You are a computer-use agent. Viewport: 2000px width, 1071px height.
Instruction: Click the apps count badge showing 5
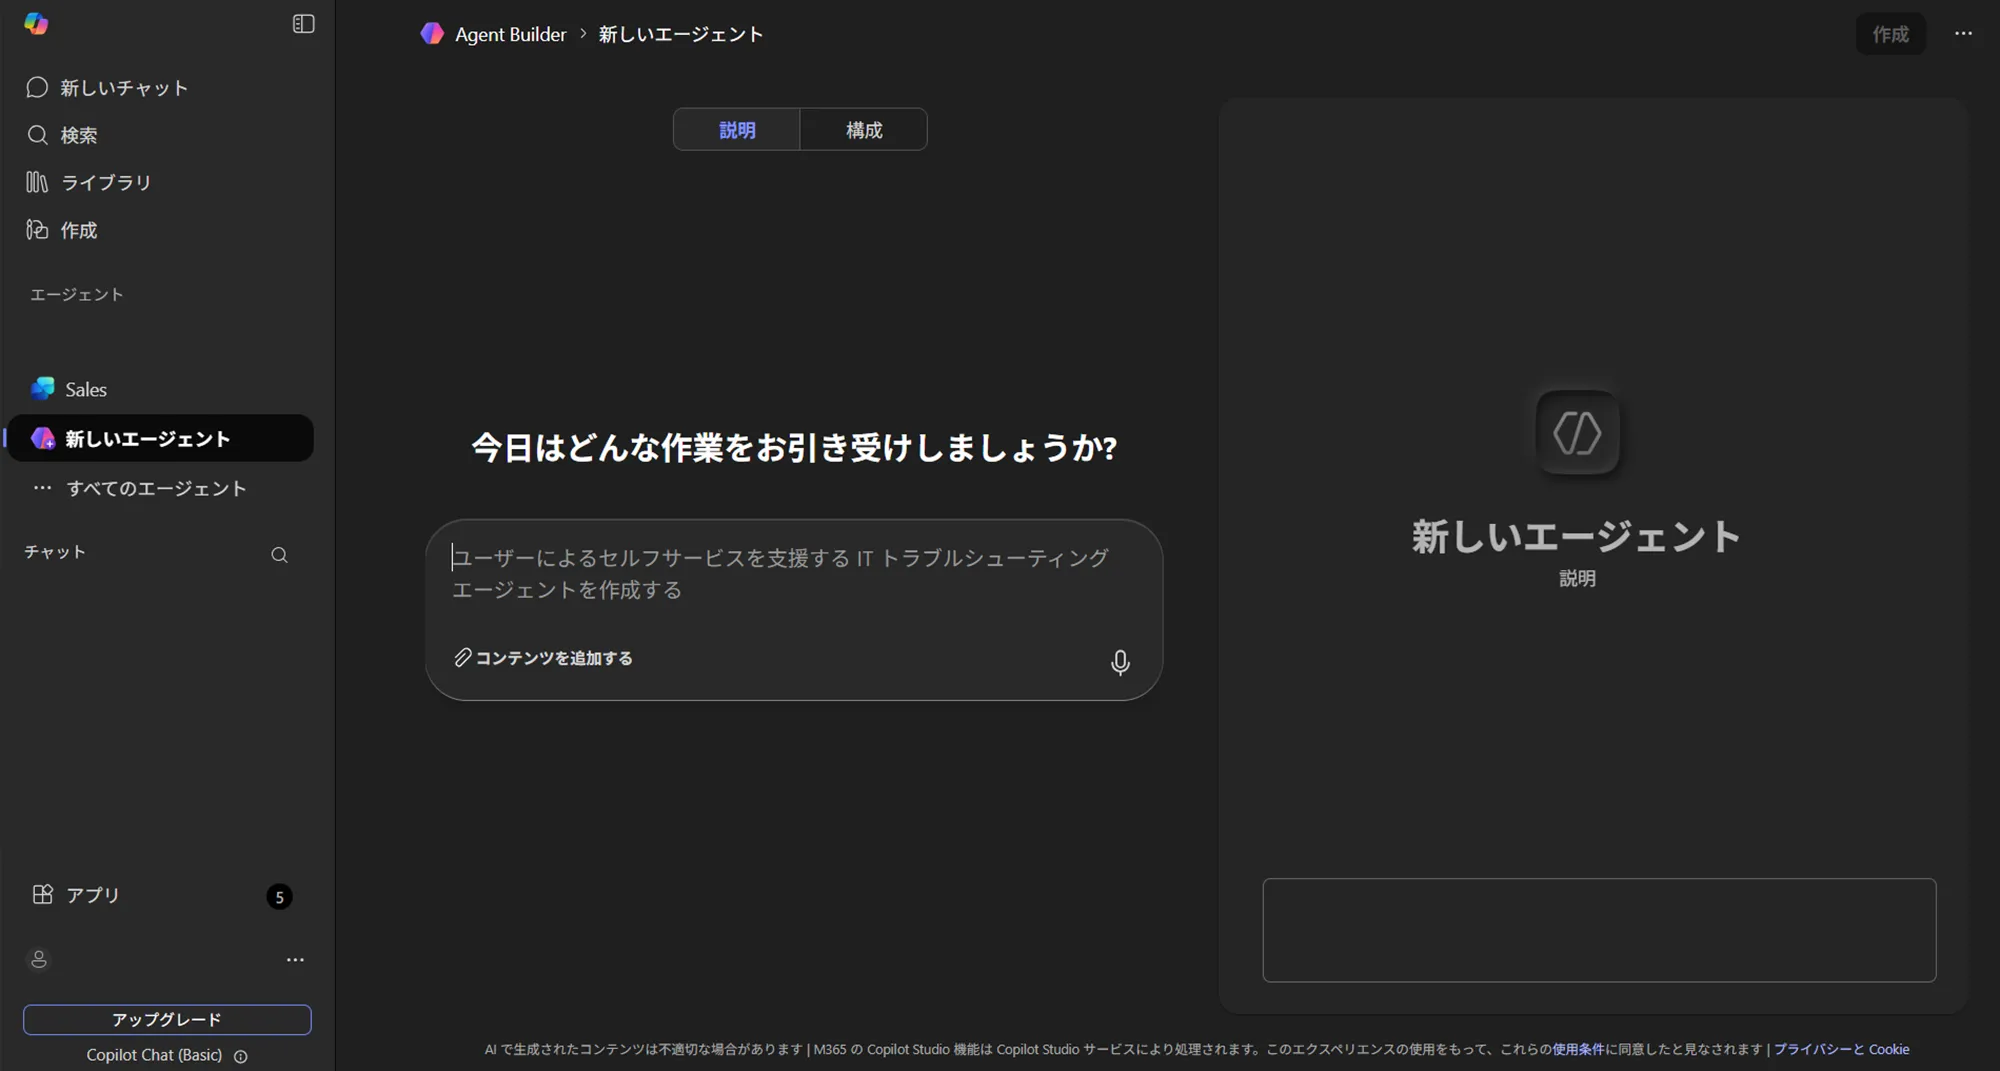tap(279, 897)
